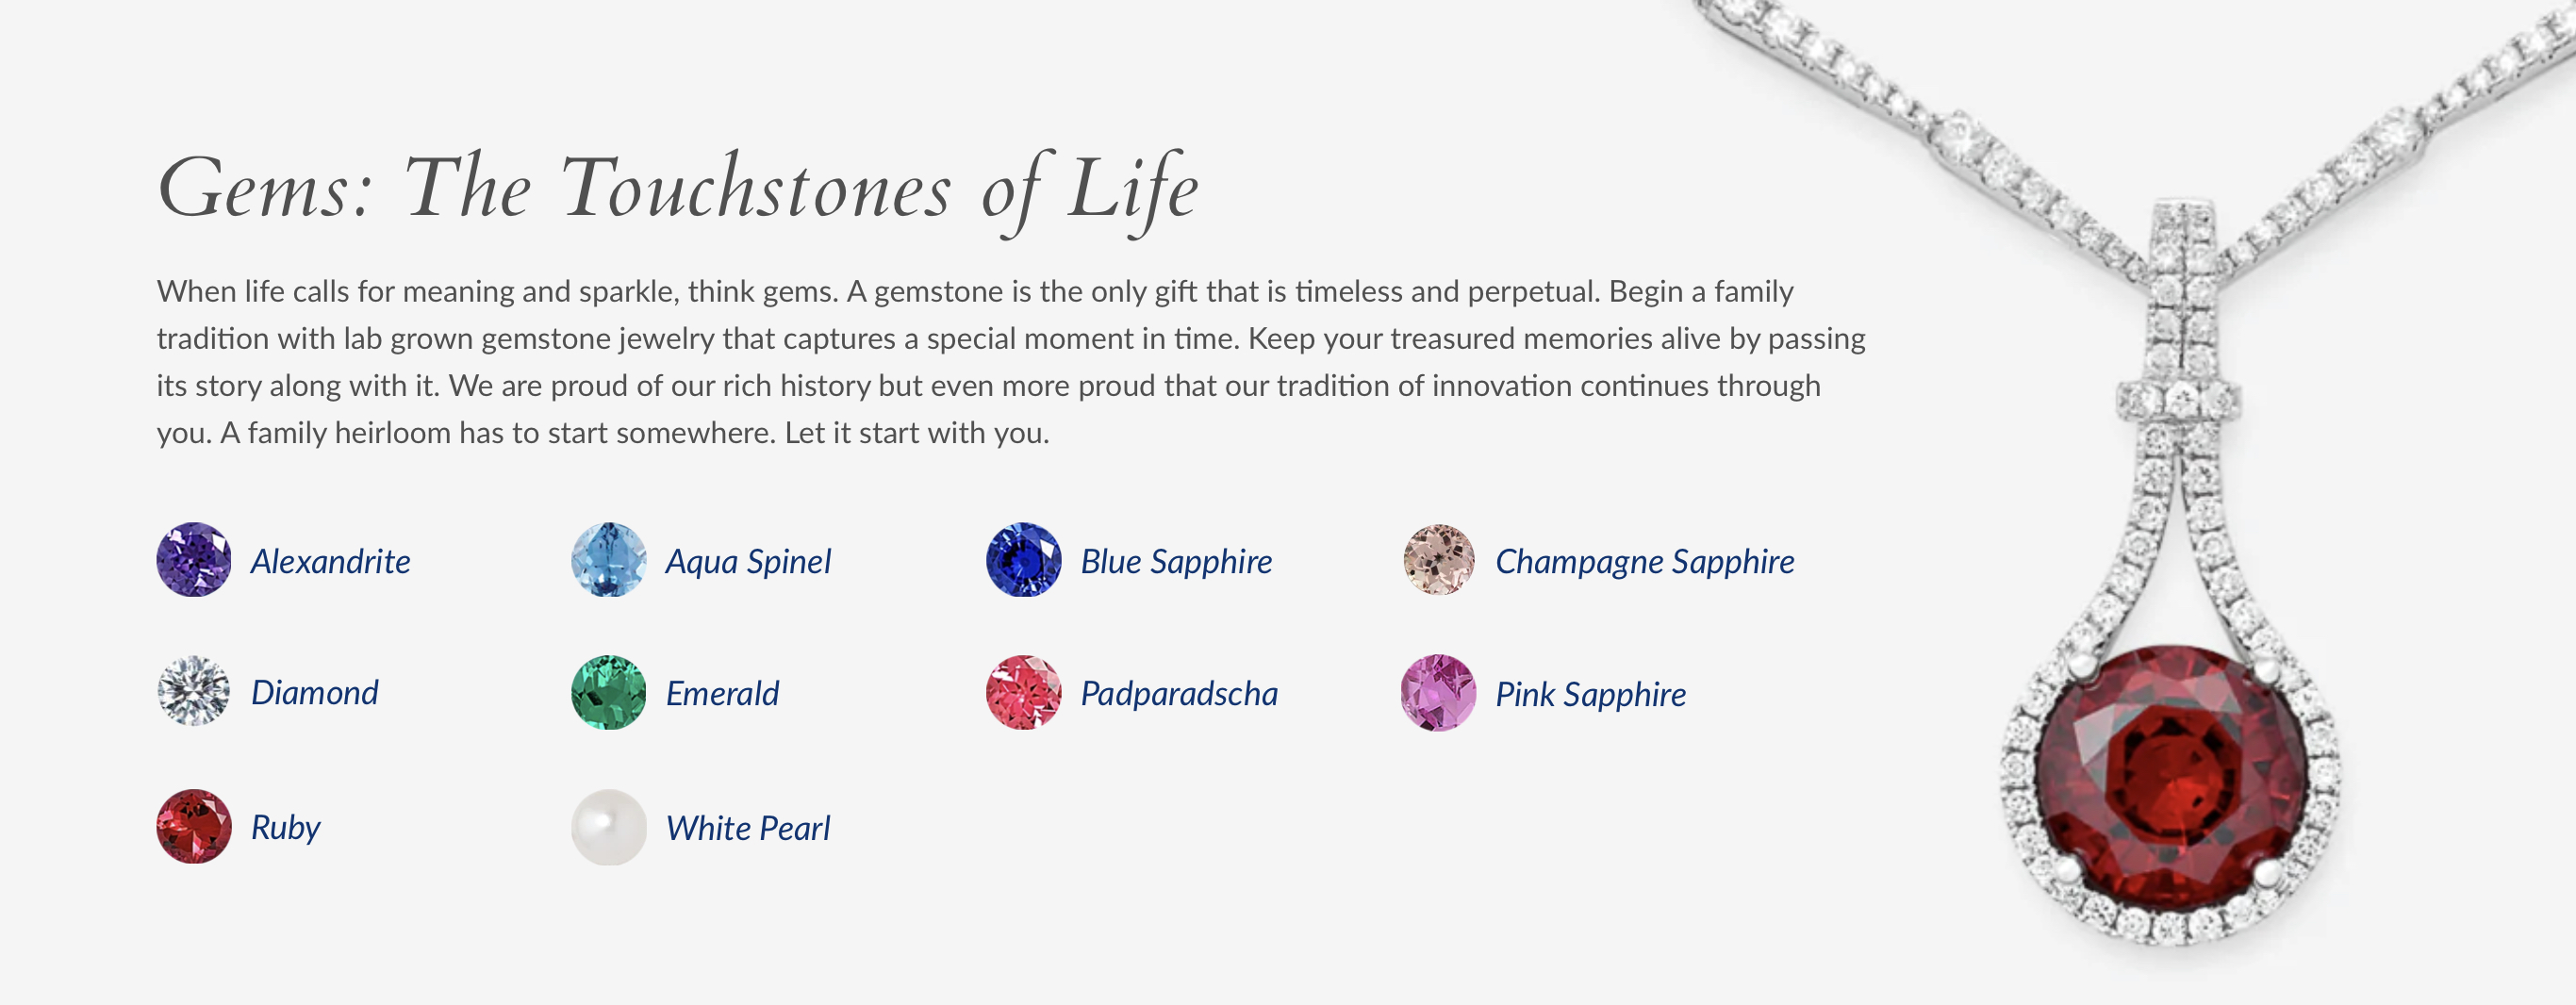Open the Emerald text link
Viewport: 2576px width, 1005px height.
pos(722,693)
